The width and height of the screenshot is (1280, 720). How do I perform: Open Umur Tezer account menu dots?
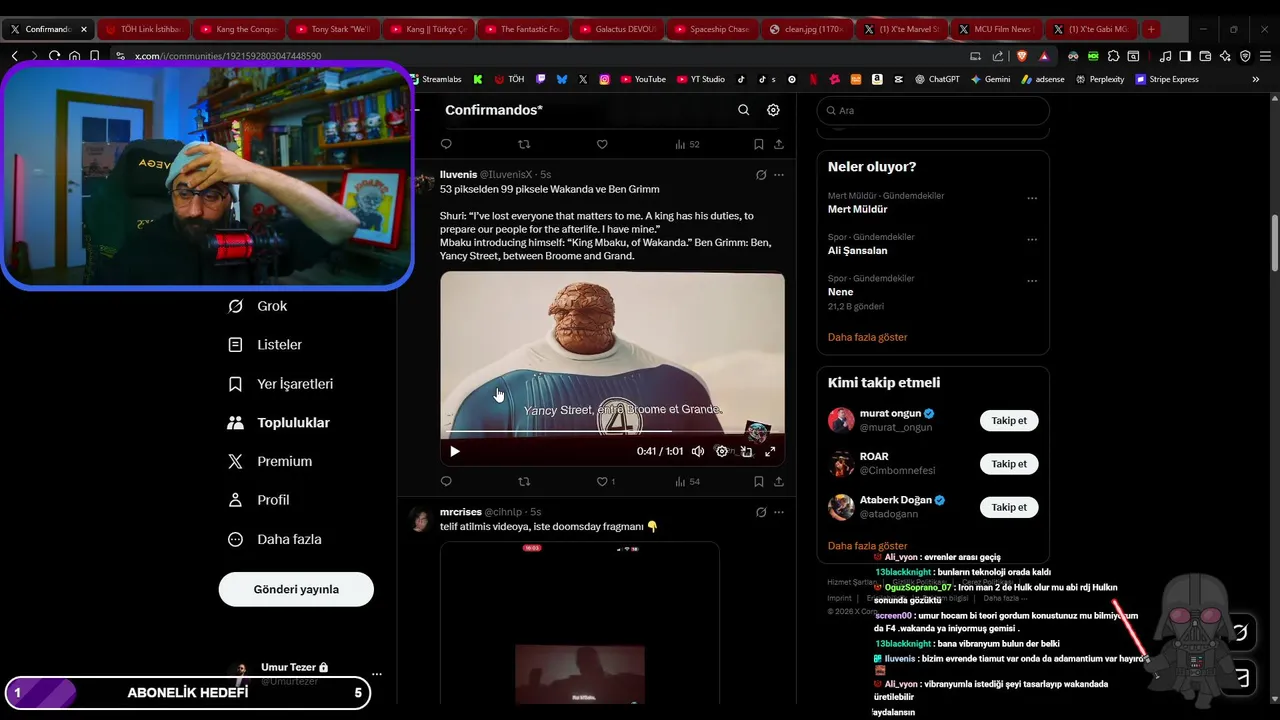tap(377, 674)
